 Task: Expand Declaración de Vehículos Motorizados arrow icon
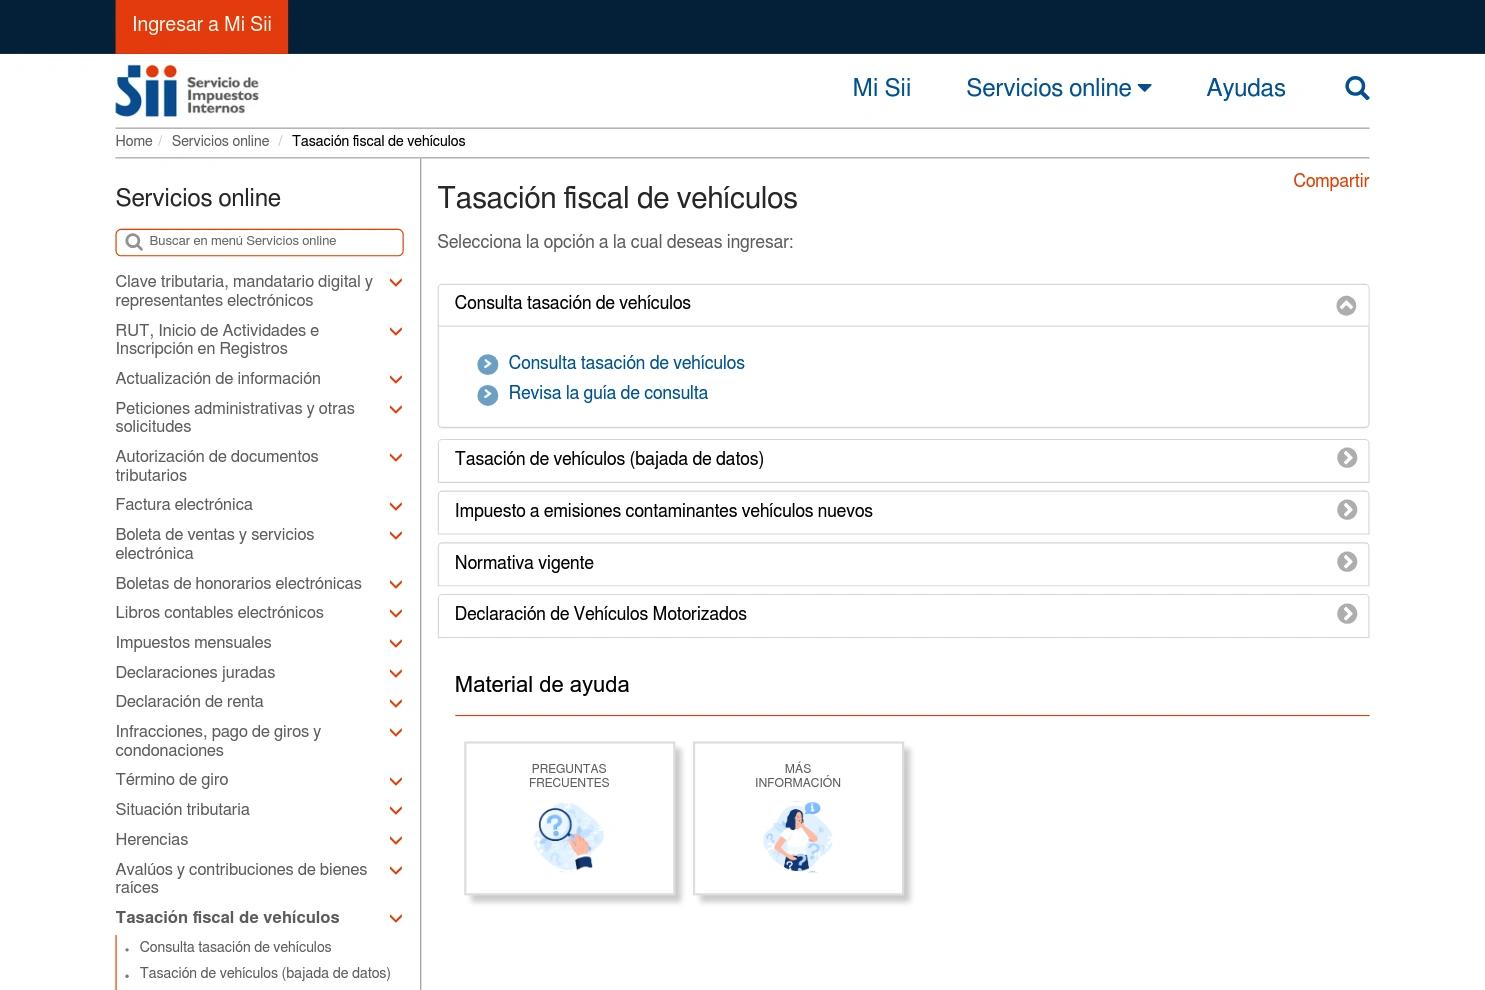click(1347, 614)
